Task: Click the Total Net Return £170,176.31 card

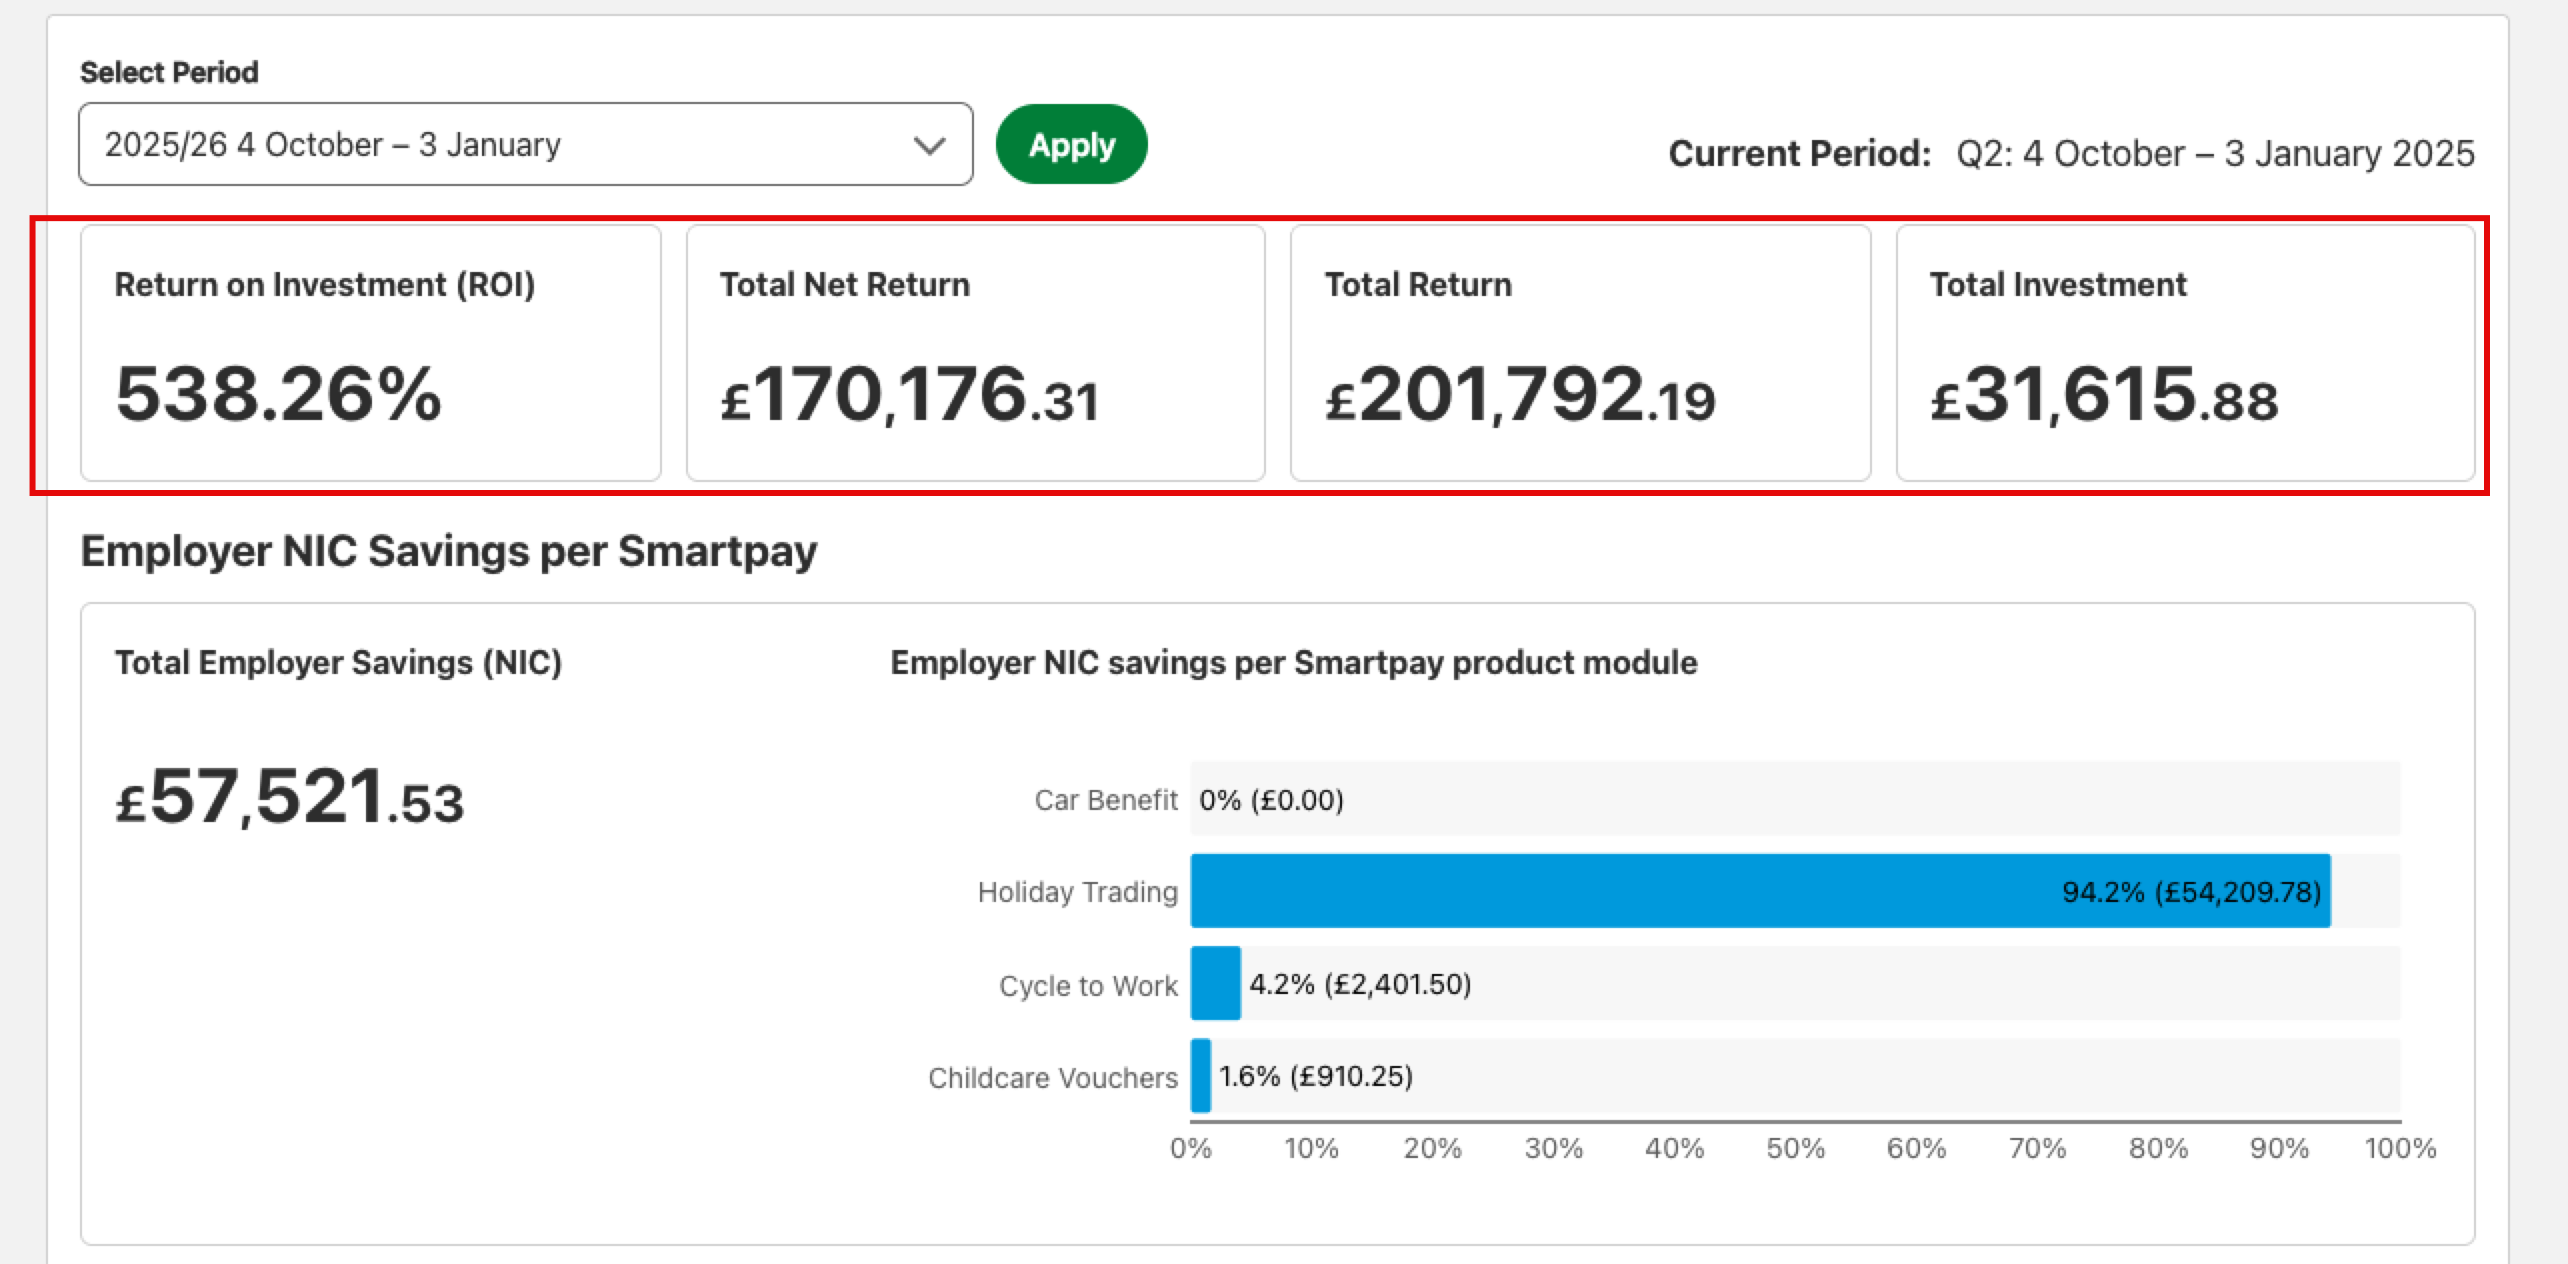Action: pyautogui.click(x=976, y=353)
